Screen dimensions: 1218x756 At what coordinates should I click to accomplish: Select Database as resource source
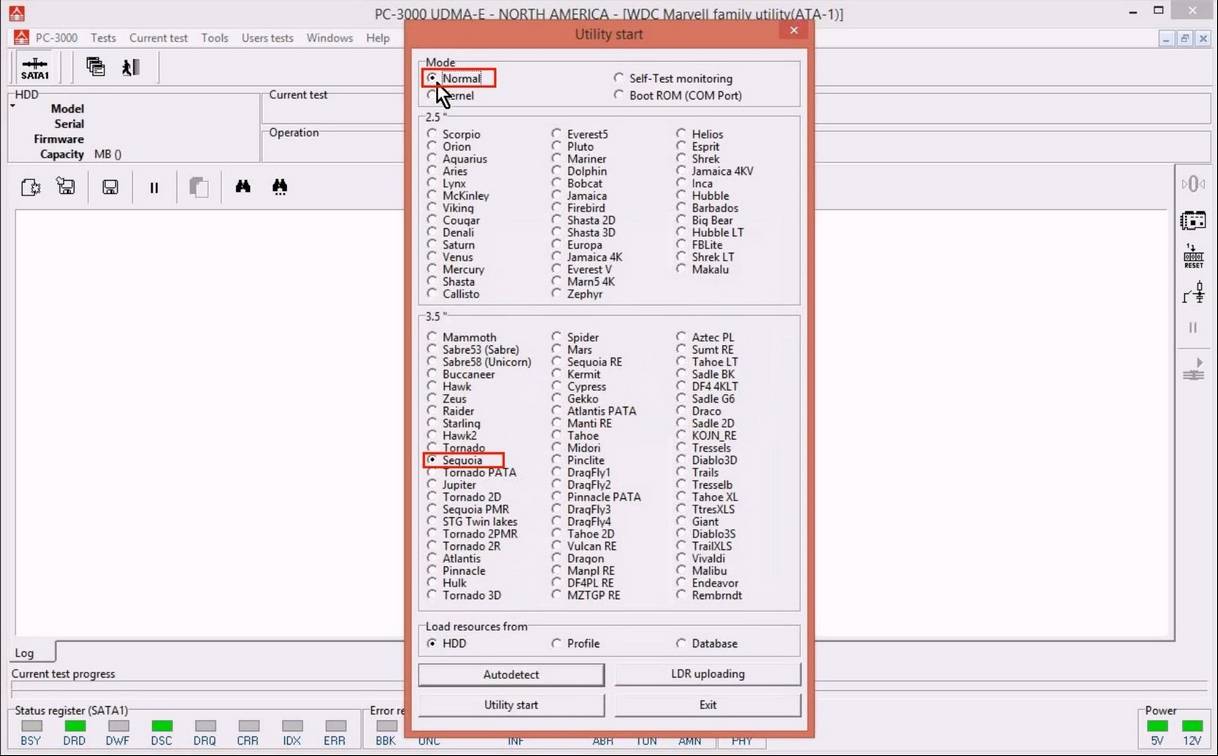[682, 643]
